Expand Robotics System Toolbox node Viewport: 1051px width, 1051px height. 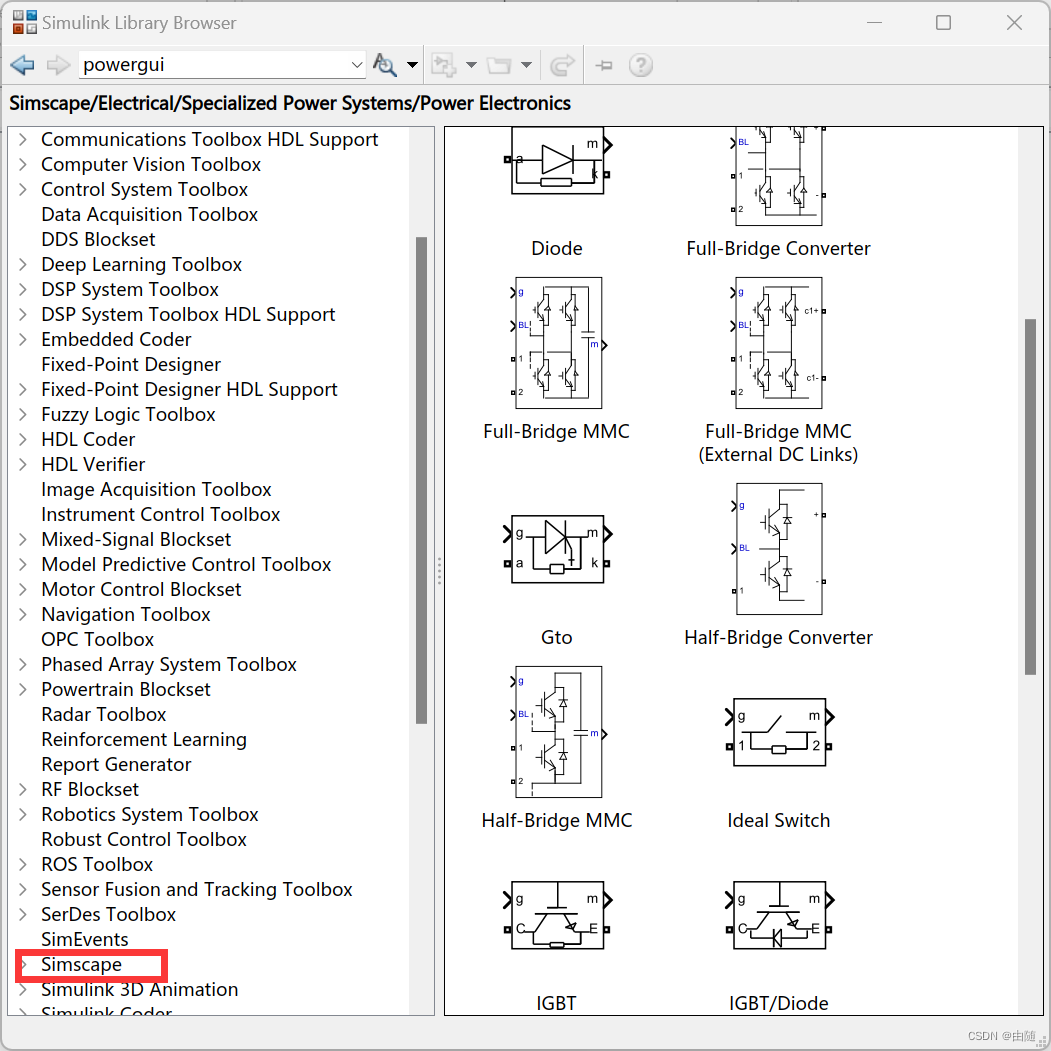pos(23,814)
